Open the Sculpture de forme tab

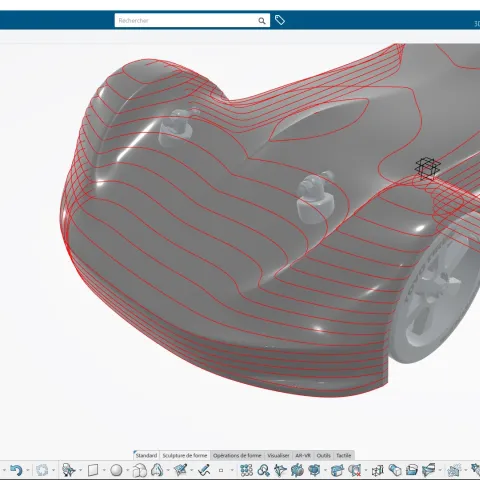coord(185,455)
